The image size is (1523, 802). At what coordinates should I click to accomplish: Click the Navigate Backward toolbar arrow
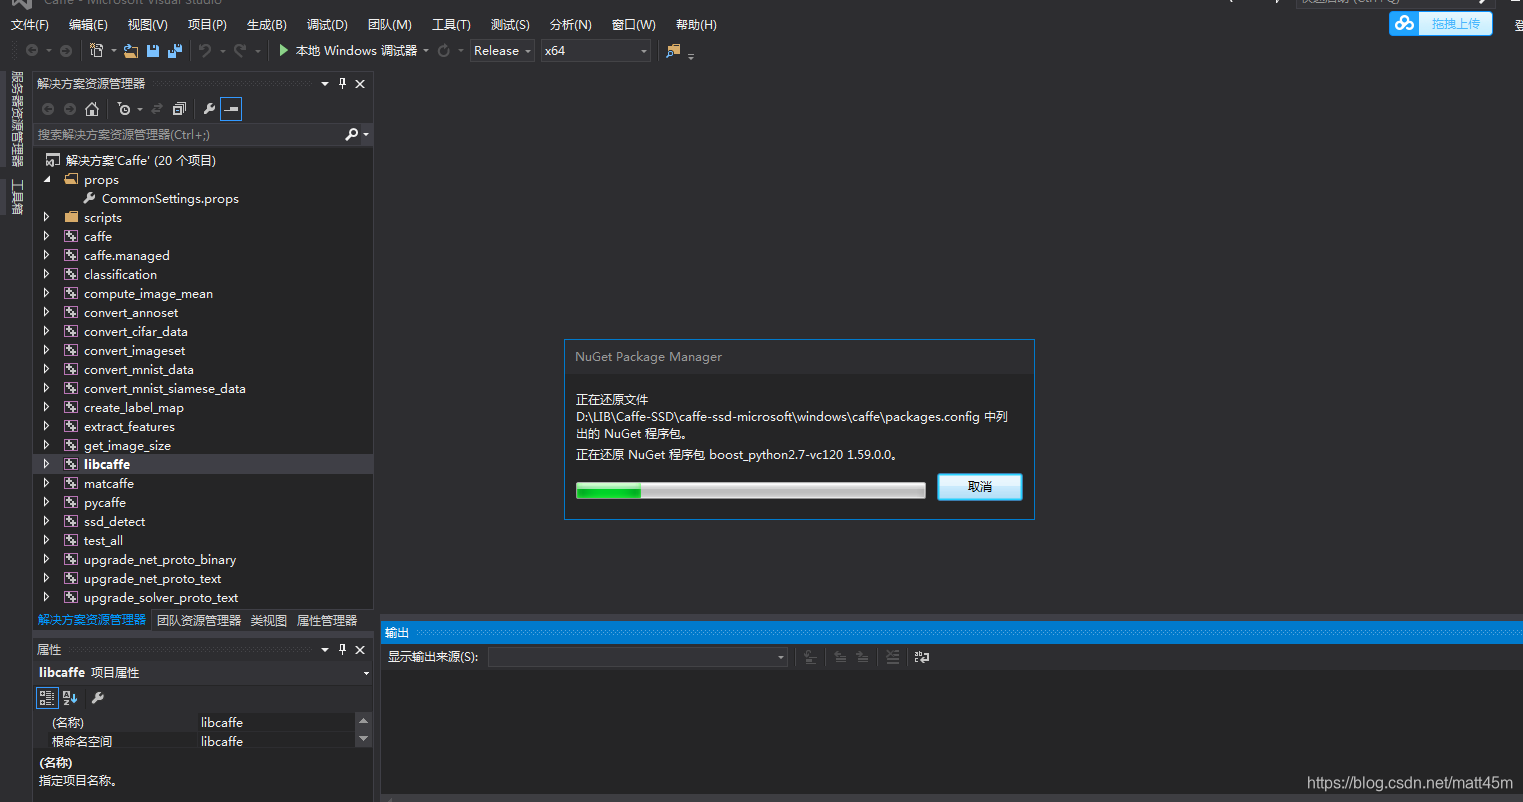[32, 50]
